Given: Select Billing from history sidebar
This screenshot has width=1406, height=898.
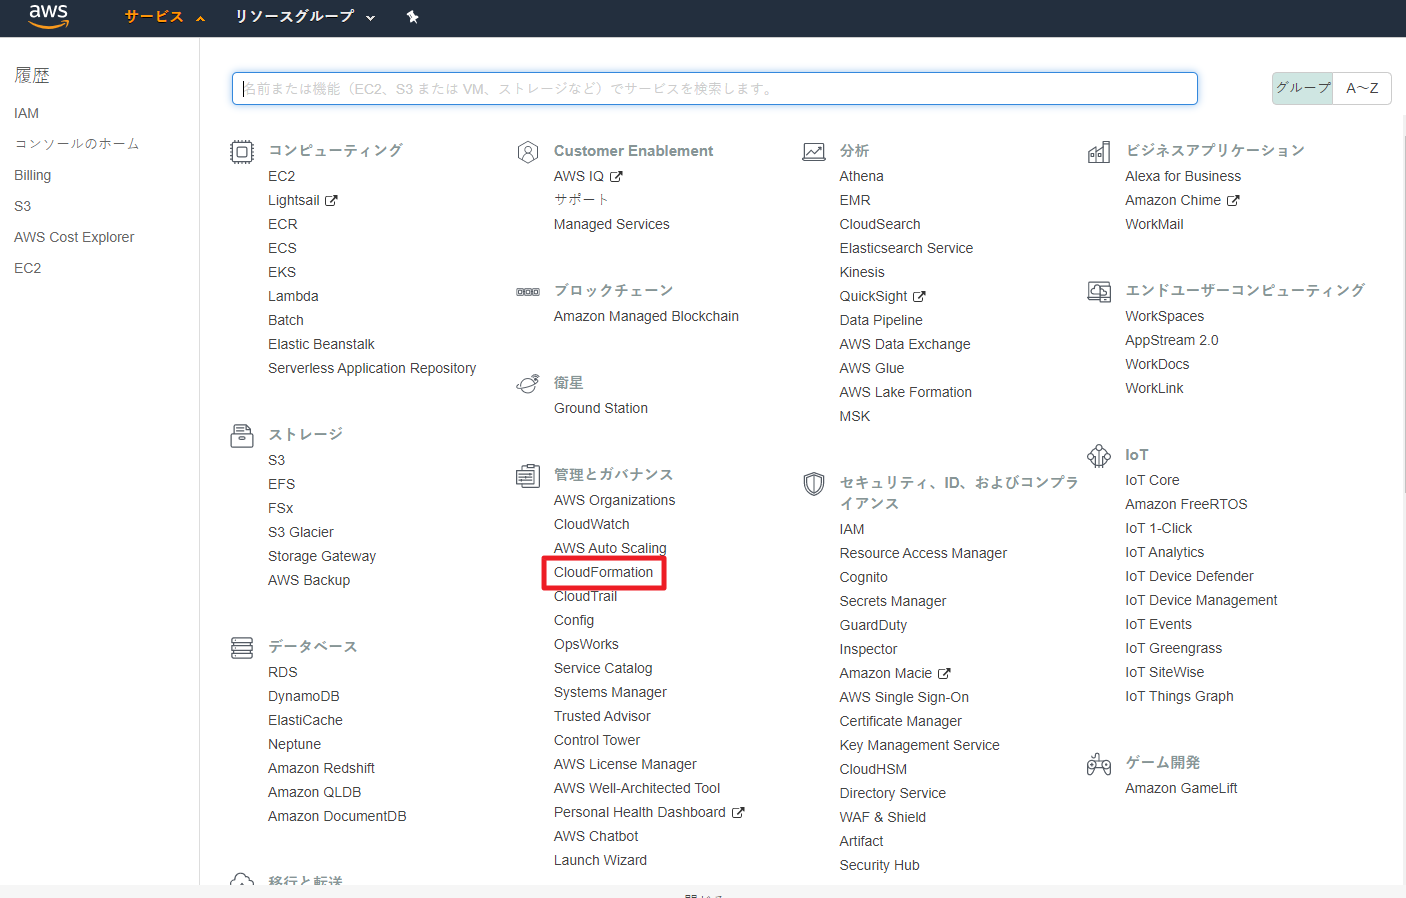Looking at the screenshot, I should coord(32,175).
